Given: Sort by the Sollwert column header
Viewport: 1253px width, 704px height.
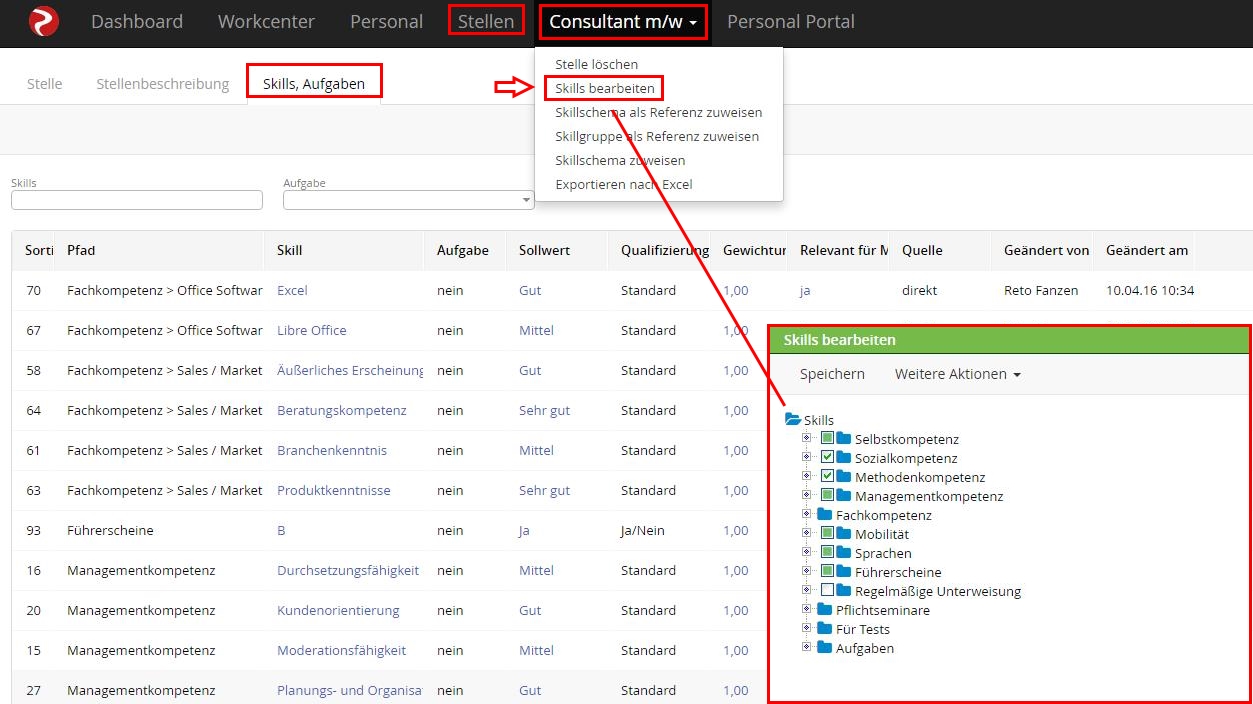Looking at the screenshot, I should point(545,250).
